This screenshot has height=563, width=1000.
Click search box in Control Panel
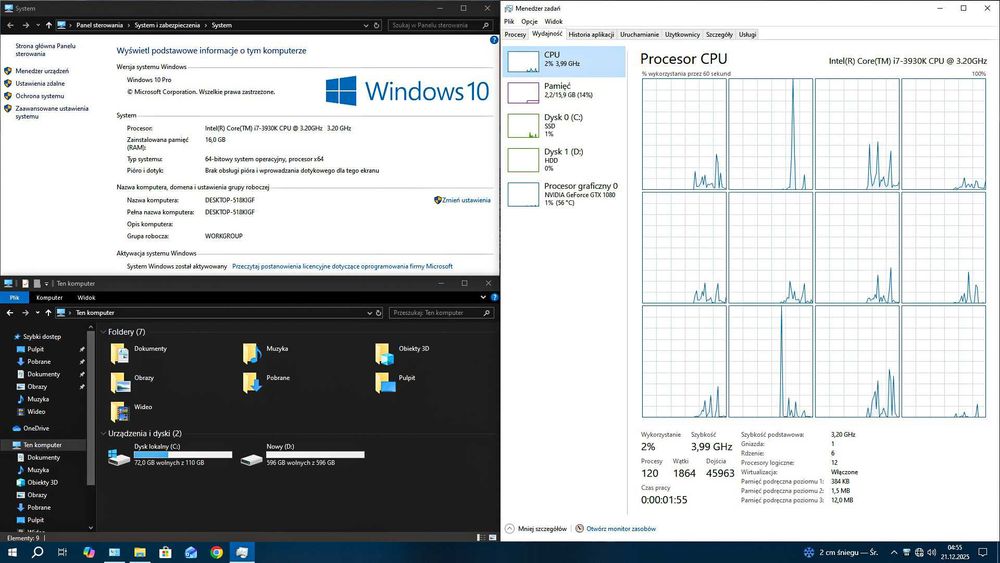click(x=440, y=25)
